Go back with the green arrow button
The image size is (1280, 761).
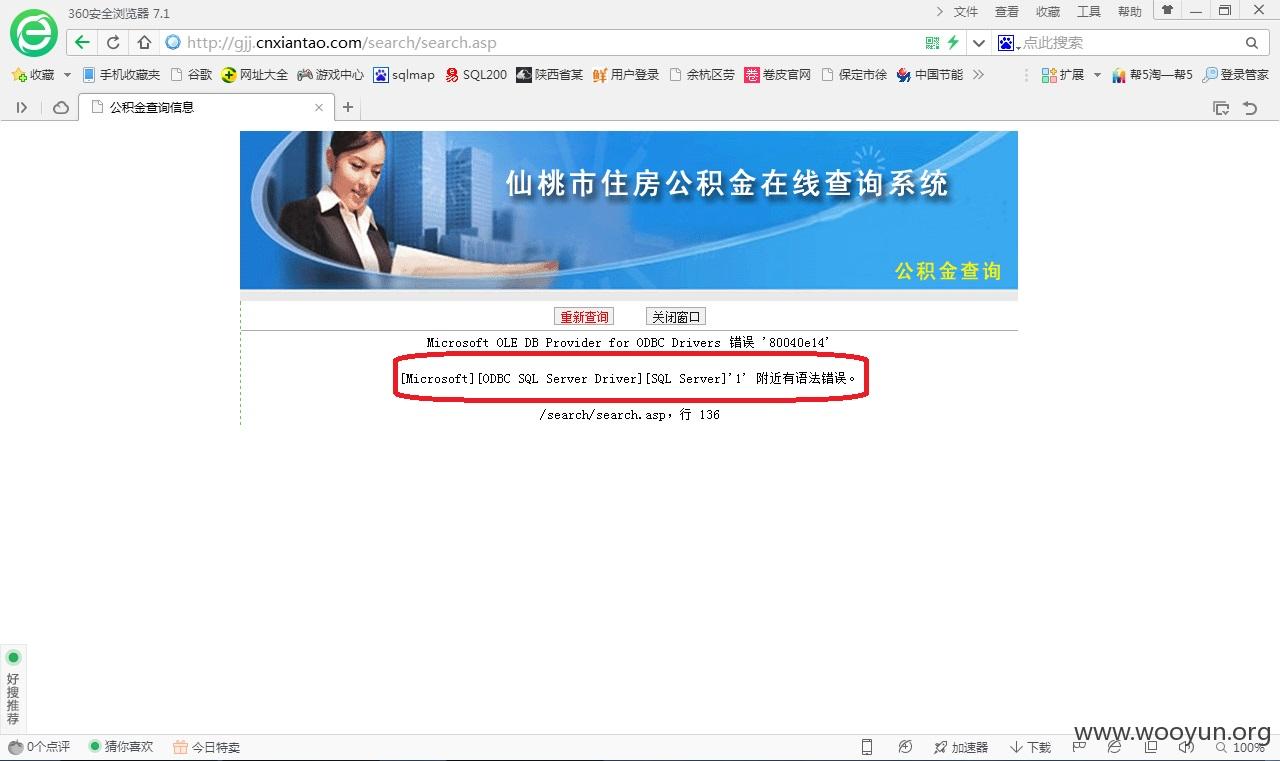tap(82, 43)
